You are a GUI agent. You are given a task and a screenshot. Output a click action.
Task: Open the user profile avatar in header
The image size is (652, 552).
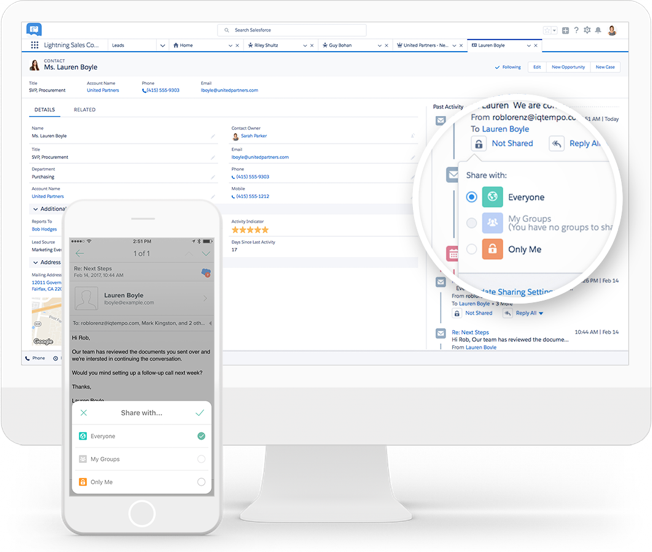[x=612, y=30]
